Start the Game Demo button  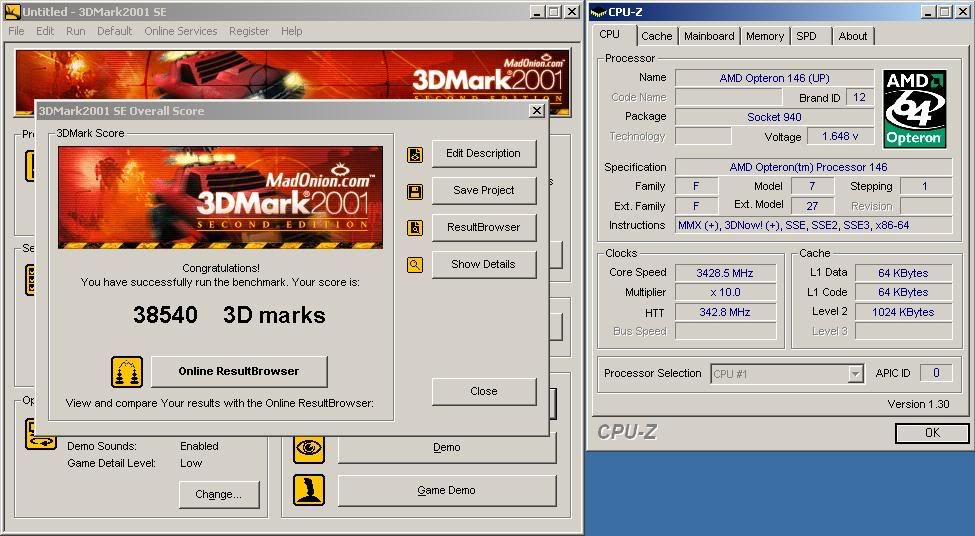(x=446, y=491)
